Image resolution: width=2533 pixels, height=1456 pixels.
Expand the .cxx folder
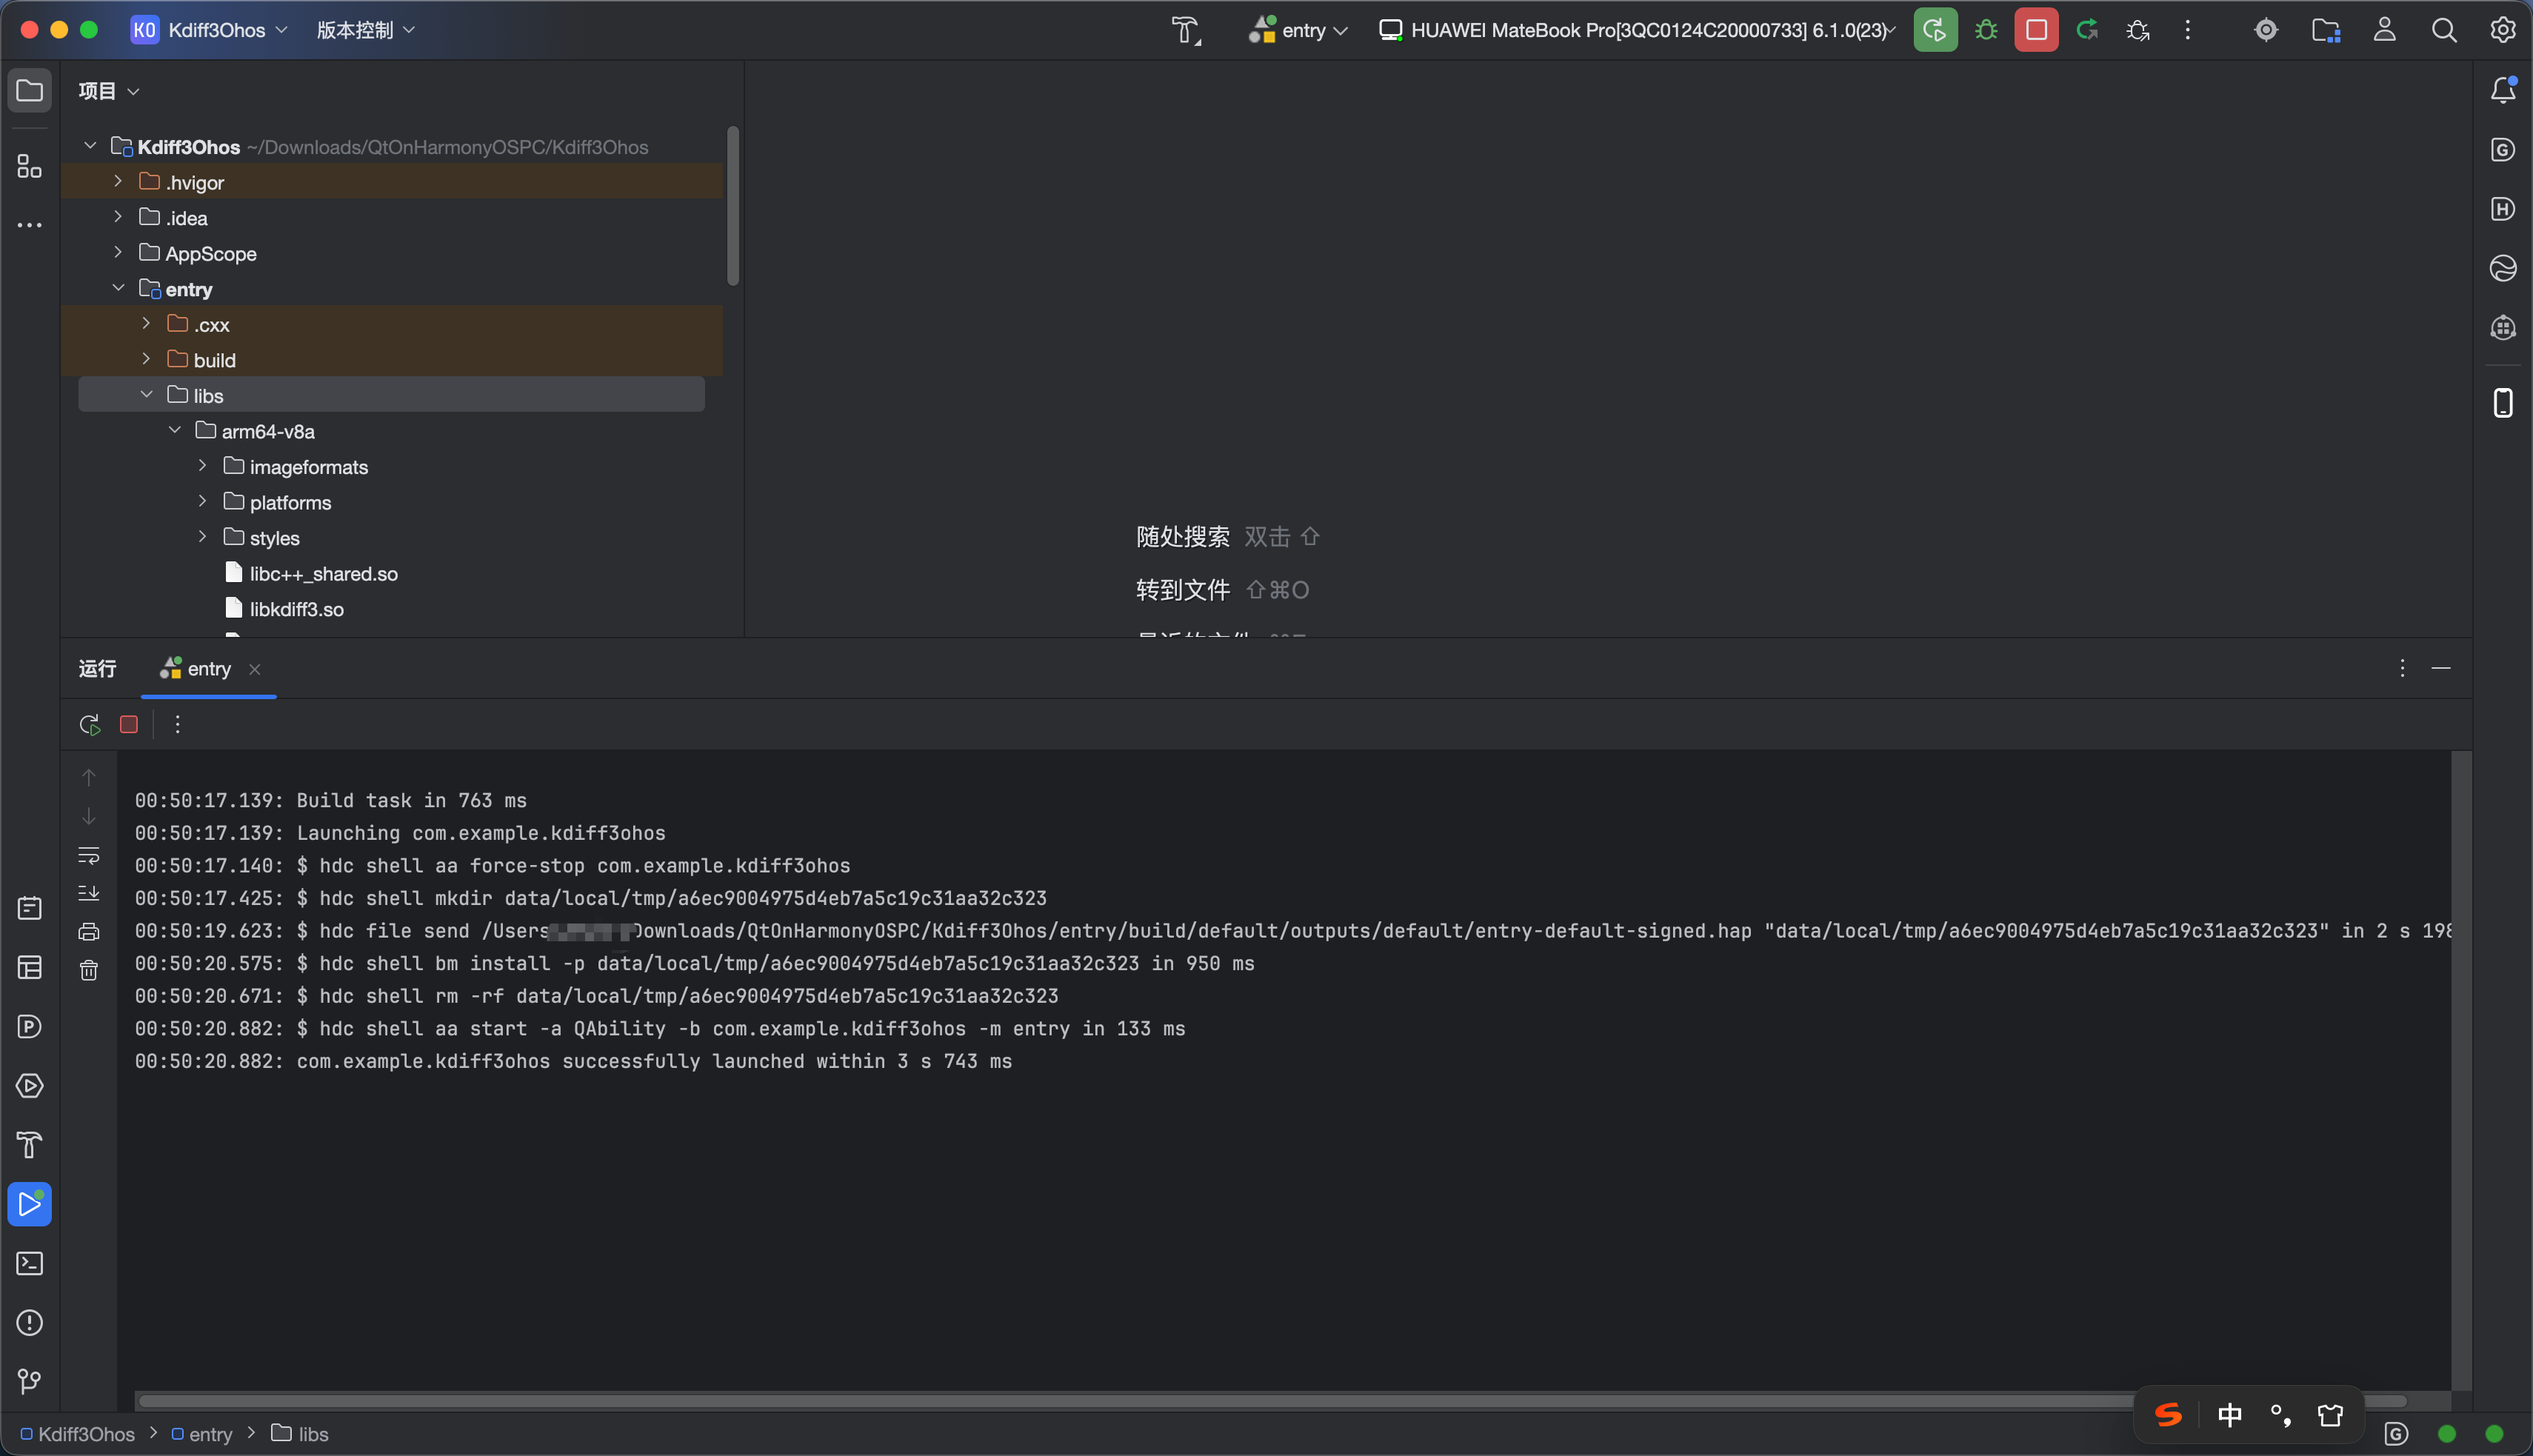coord(146,323)
